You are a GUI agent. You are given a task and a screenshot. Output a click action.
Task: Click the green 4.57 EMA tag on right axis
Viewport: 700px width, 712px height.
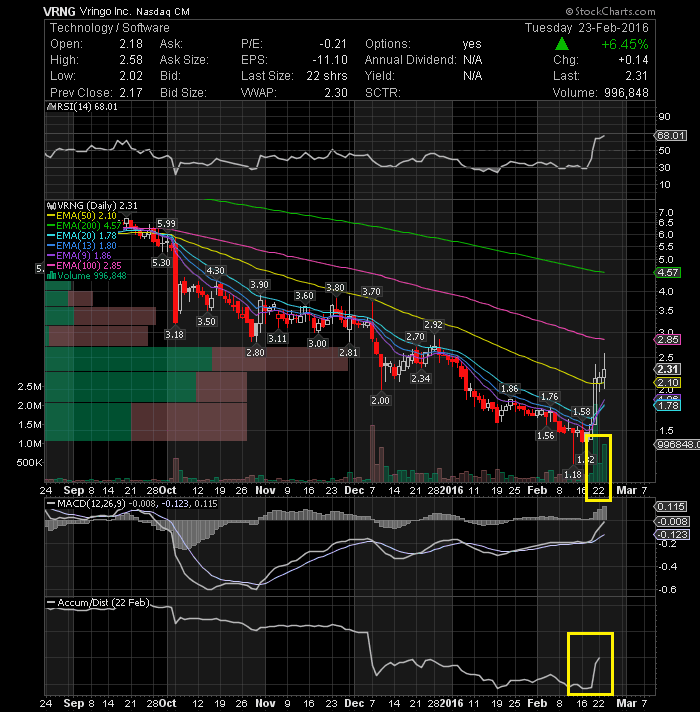667,273
